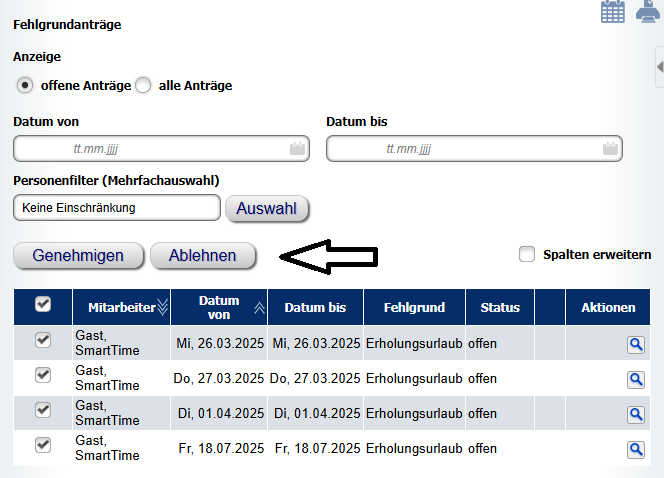Click the Fehlgrund column header
The height and width of the screenshot is (478, 664).
tap(414, 307)
